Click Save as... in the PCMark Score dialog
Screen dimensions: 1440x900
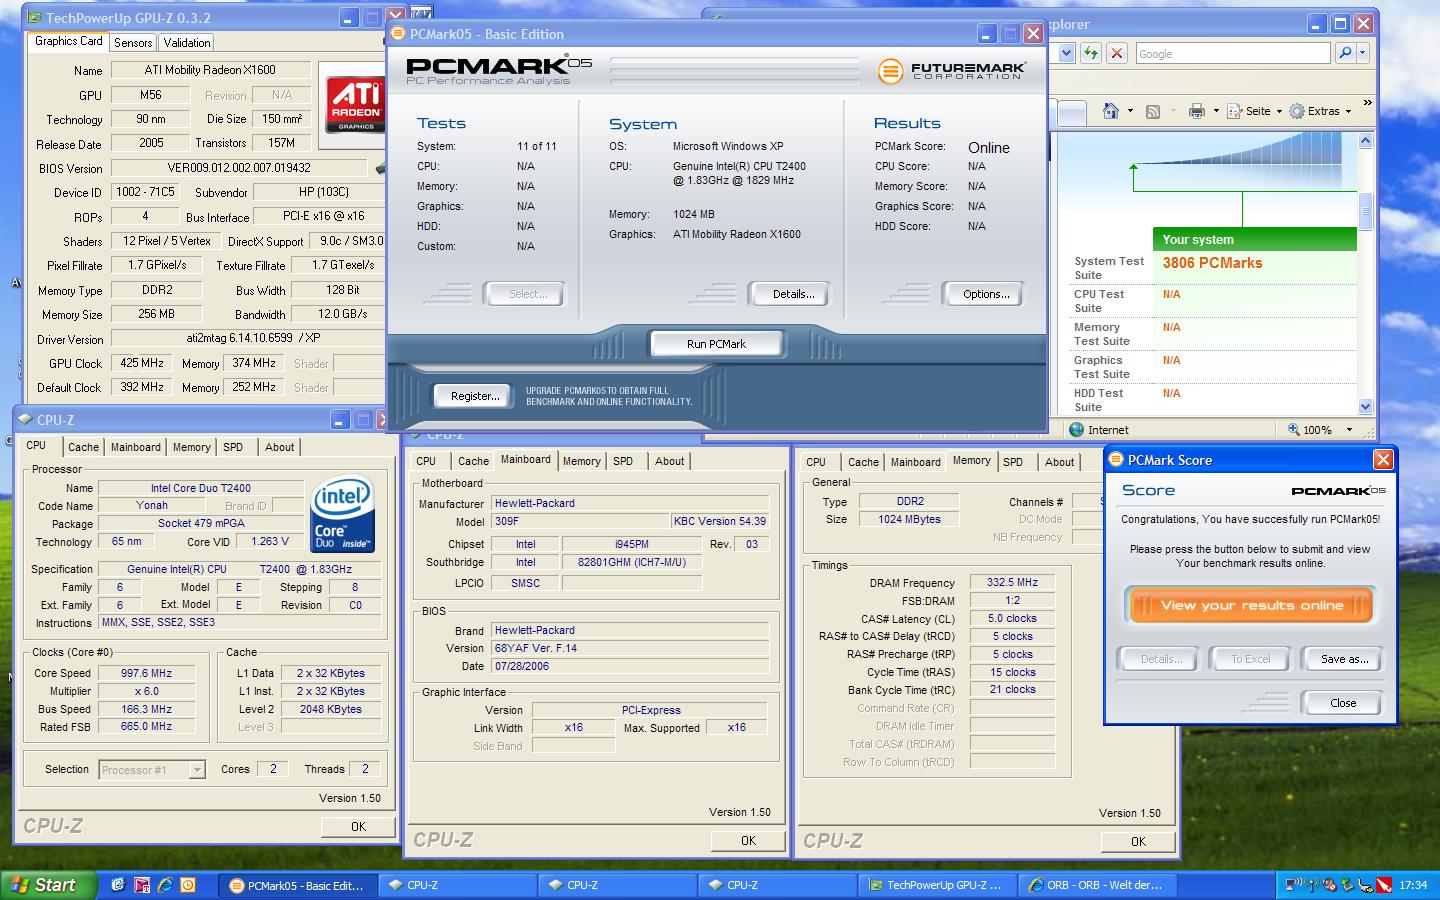[1344, 659]
